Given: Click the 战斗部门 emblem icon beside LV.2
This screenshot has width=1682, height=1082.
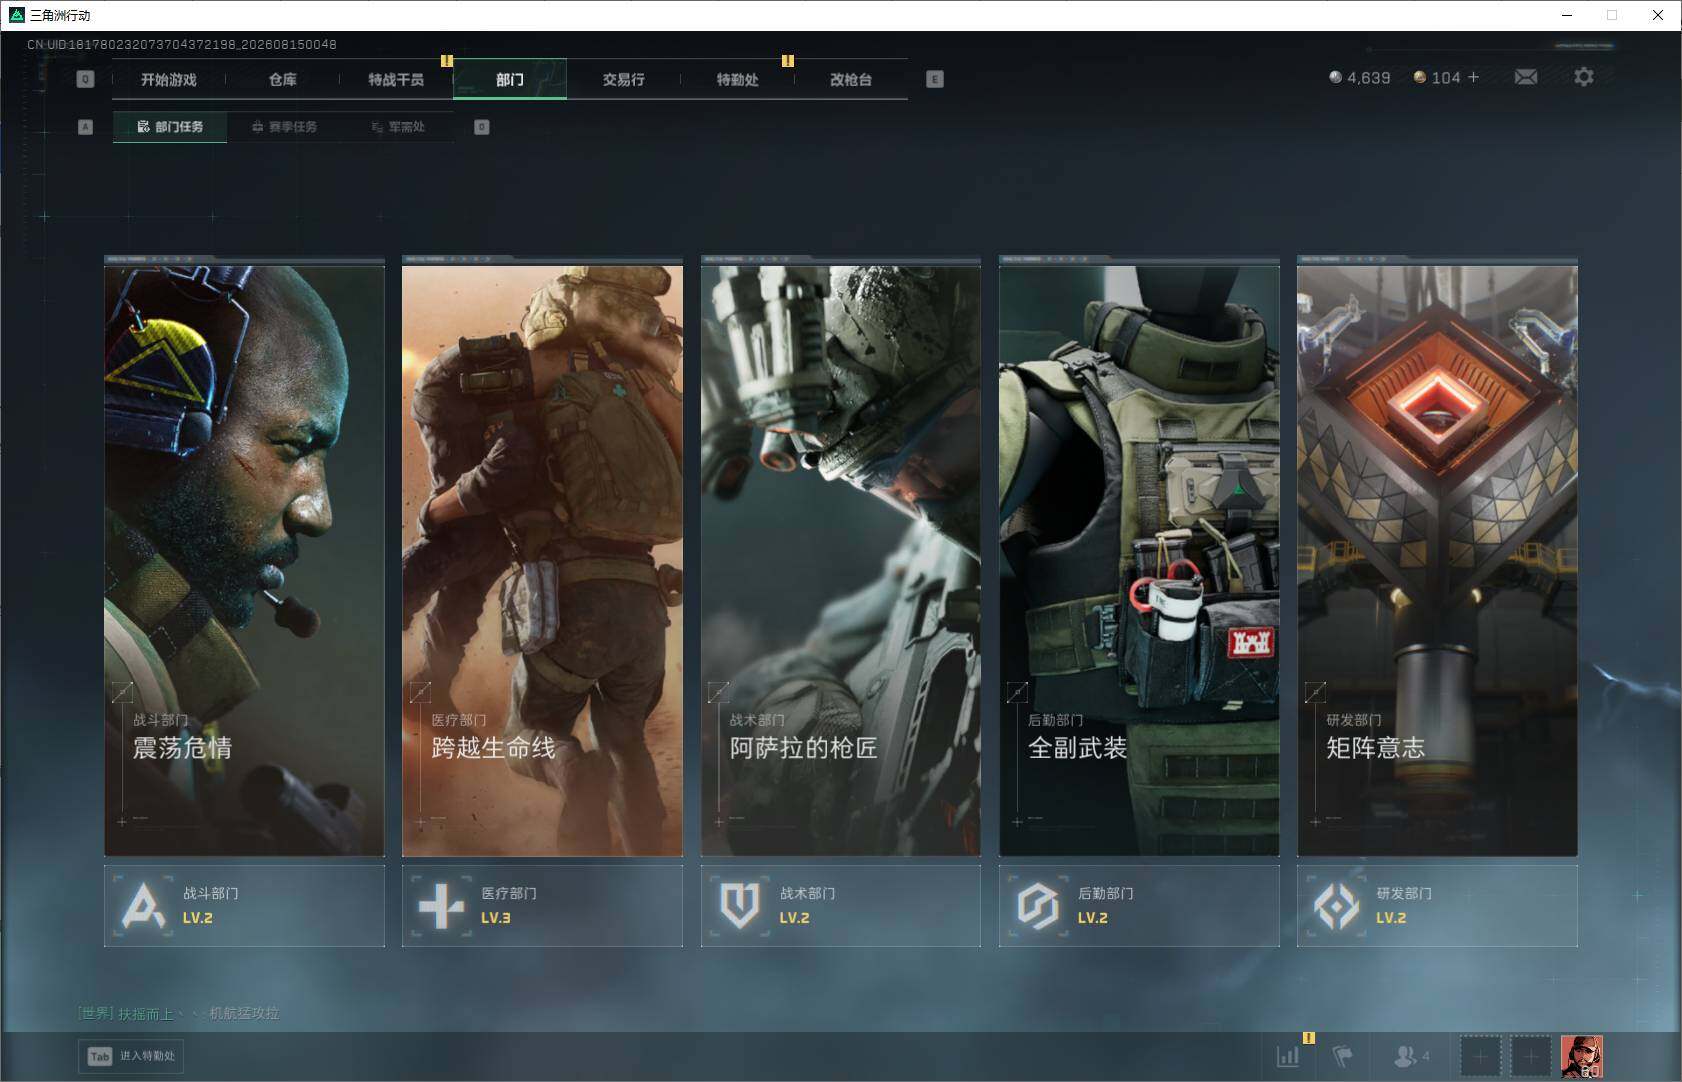Looking at the screenshot, I should (x=143, y=906).
